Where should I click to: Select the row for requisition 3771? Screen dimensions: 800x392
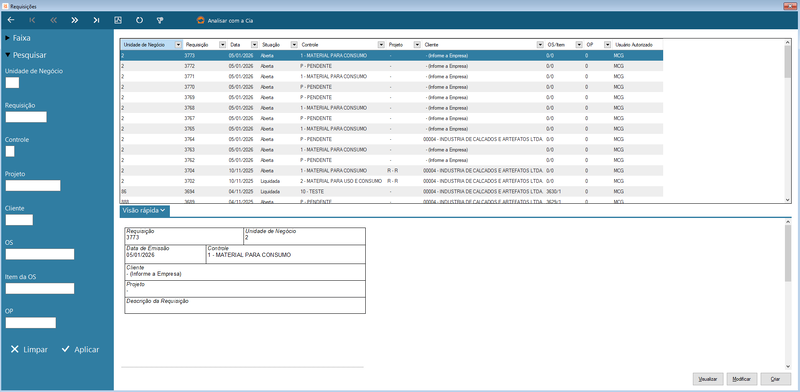(x=392, y=76)
